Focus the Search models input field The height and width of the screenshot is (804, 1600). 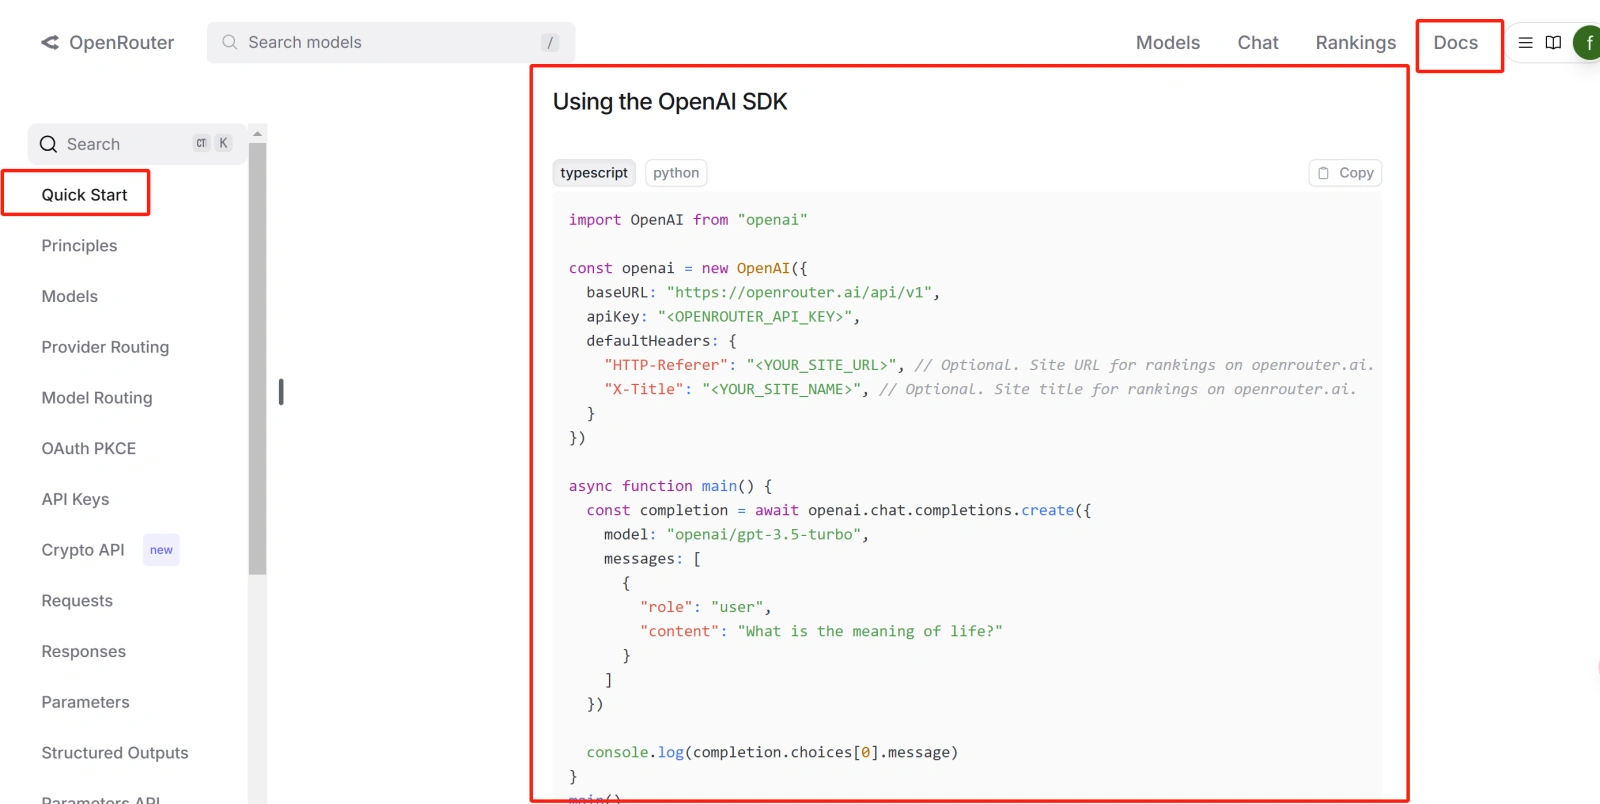[x=390, y=42]
